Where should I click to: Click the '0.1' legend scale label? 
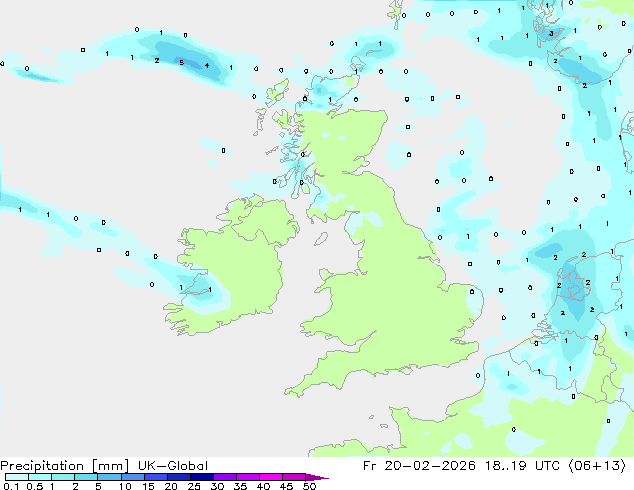11,486
